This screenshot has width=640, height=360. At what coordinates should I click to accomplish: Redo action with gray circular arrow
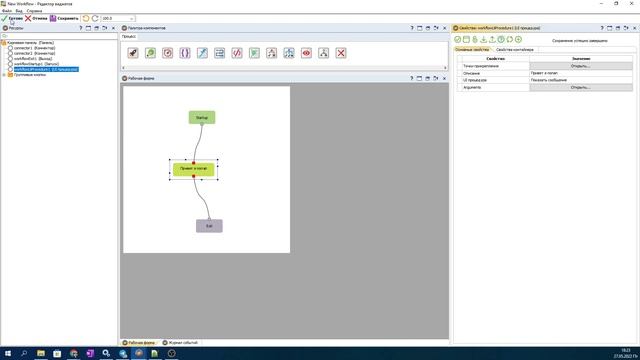[95, 18]
